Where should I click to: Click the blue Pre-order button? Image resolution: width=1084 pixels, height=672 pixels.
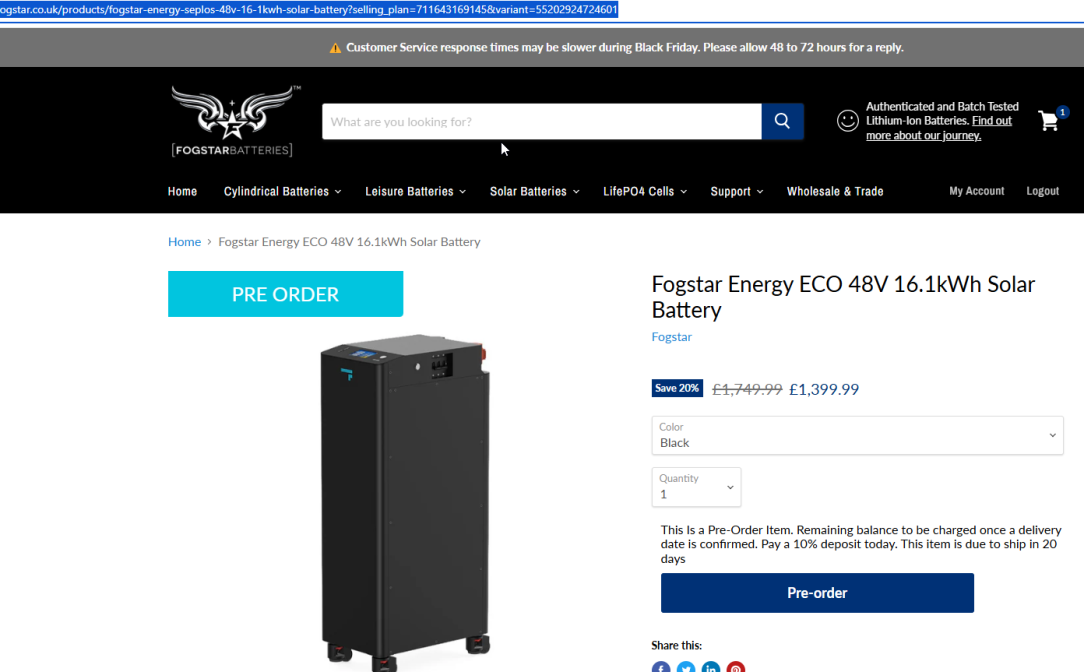(x=817, y=592)
